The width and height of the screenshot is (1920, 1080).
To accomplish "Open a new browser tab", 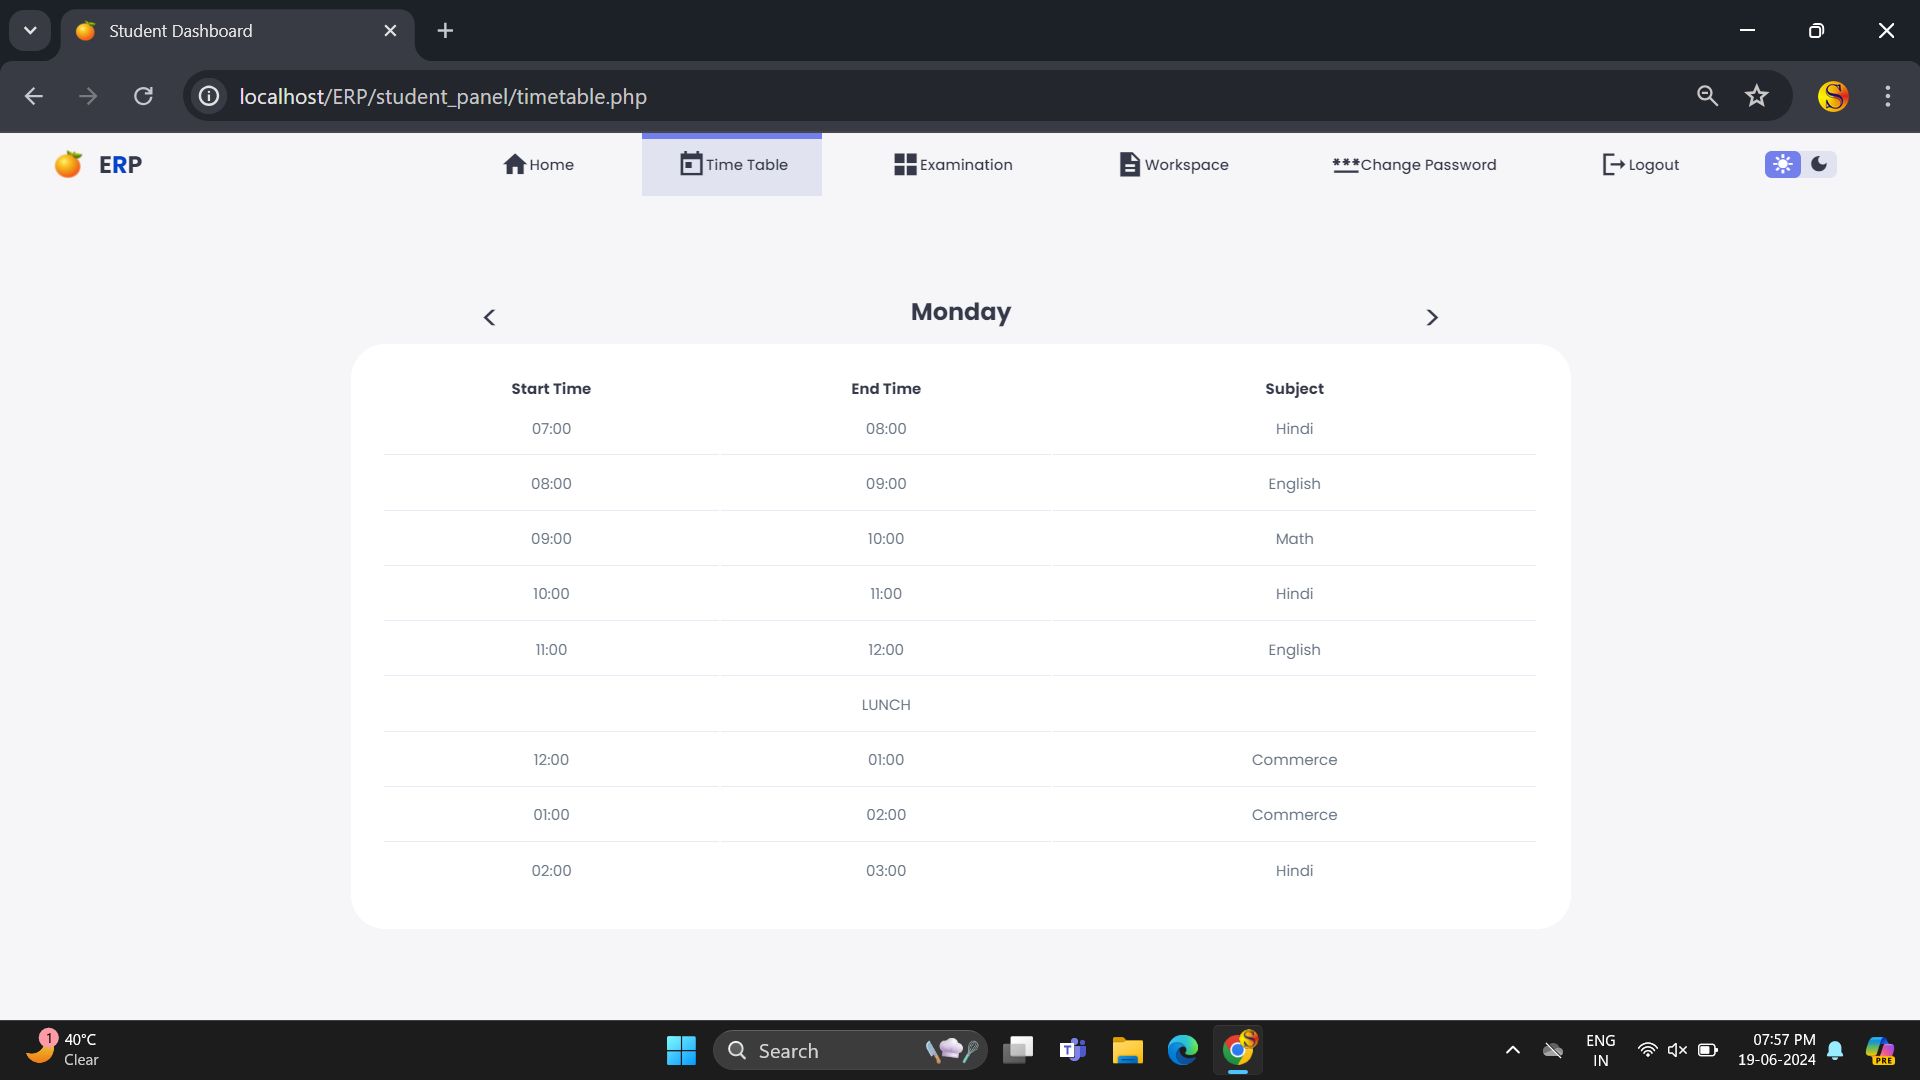I will (445, 30).
